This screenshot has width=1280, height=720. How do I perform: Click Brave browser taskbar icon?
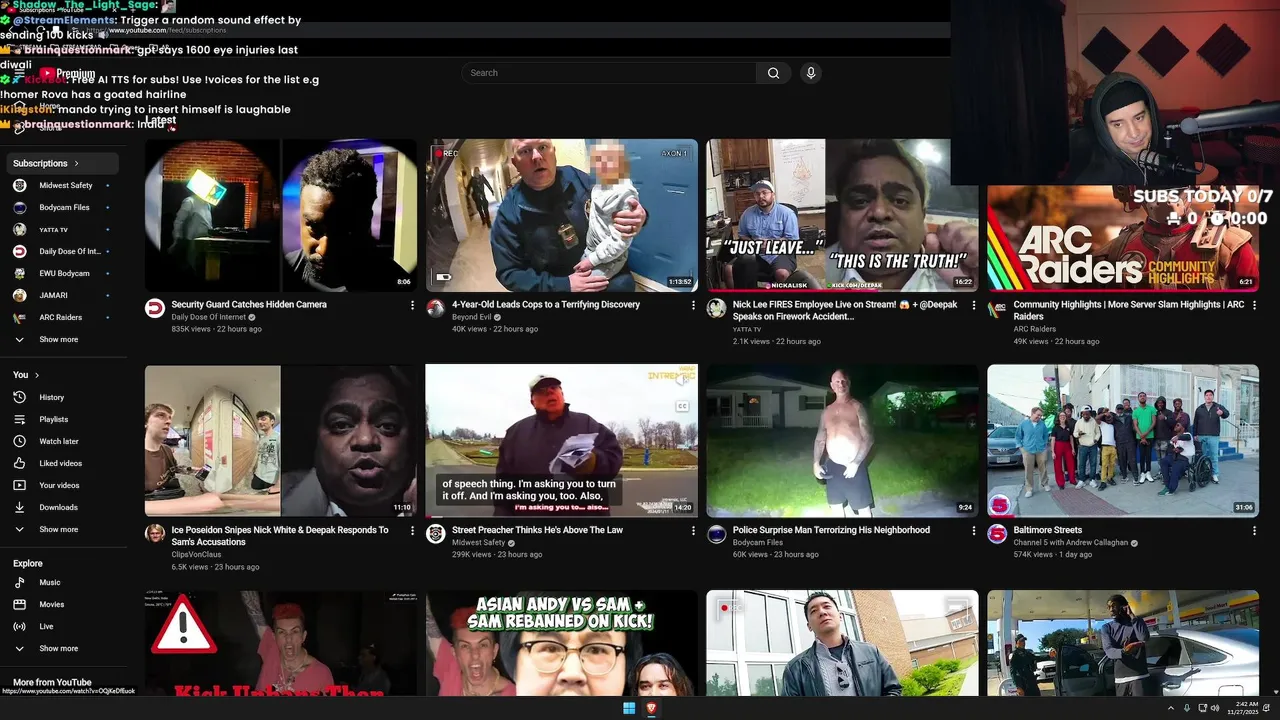[651, 708]
